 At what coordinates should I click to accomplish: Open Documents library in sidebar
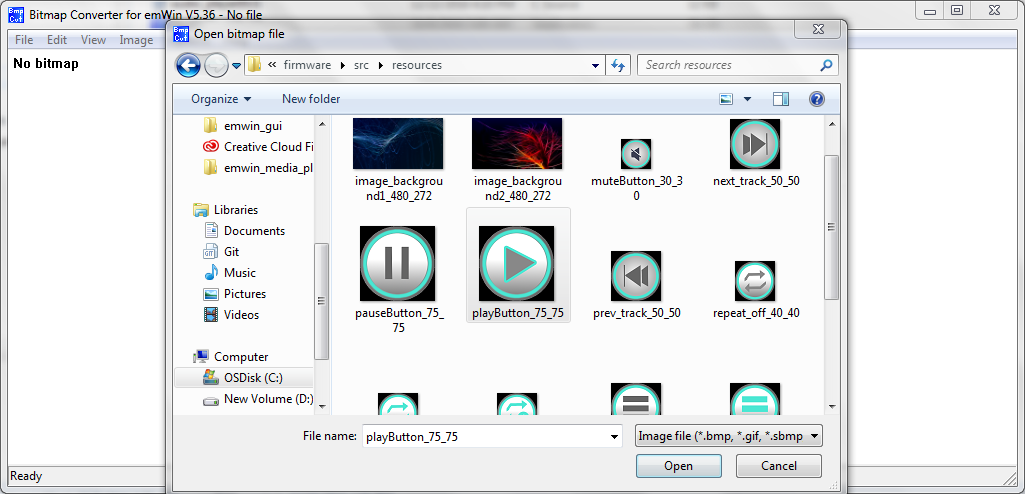click(244, 231)
